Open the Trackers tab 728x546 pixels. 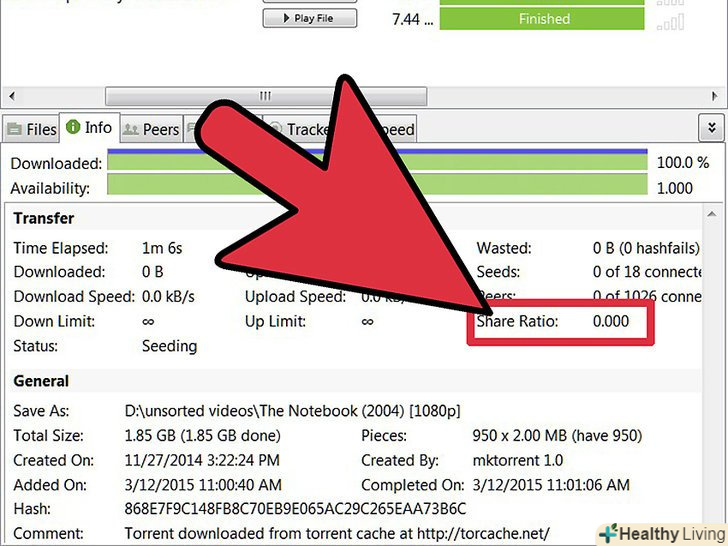point(301,129)
